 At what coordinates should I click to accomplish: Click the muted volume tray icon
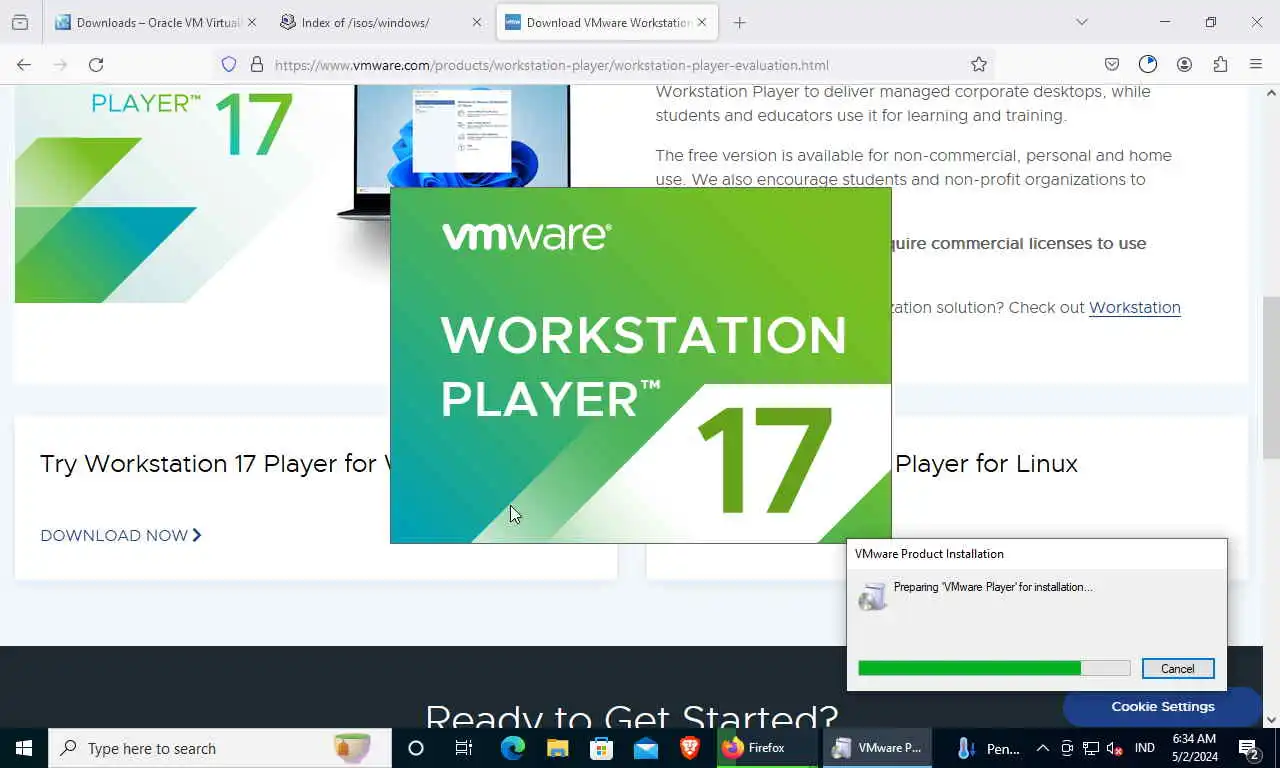tap(1115, 748)
